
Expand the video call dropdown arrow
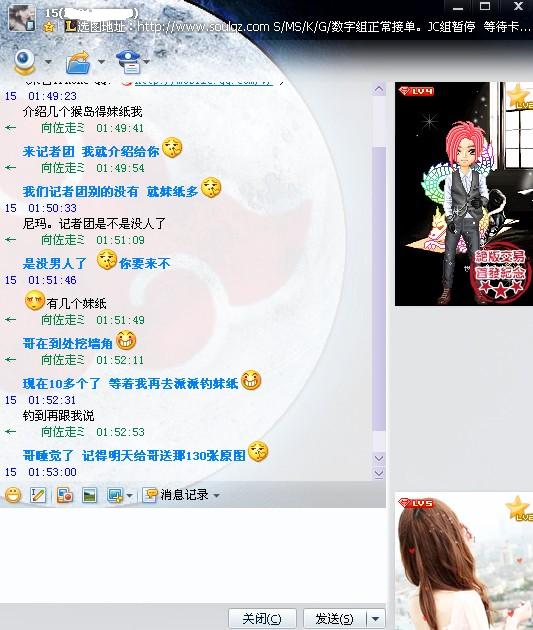(48, 62)
